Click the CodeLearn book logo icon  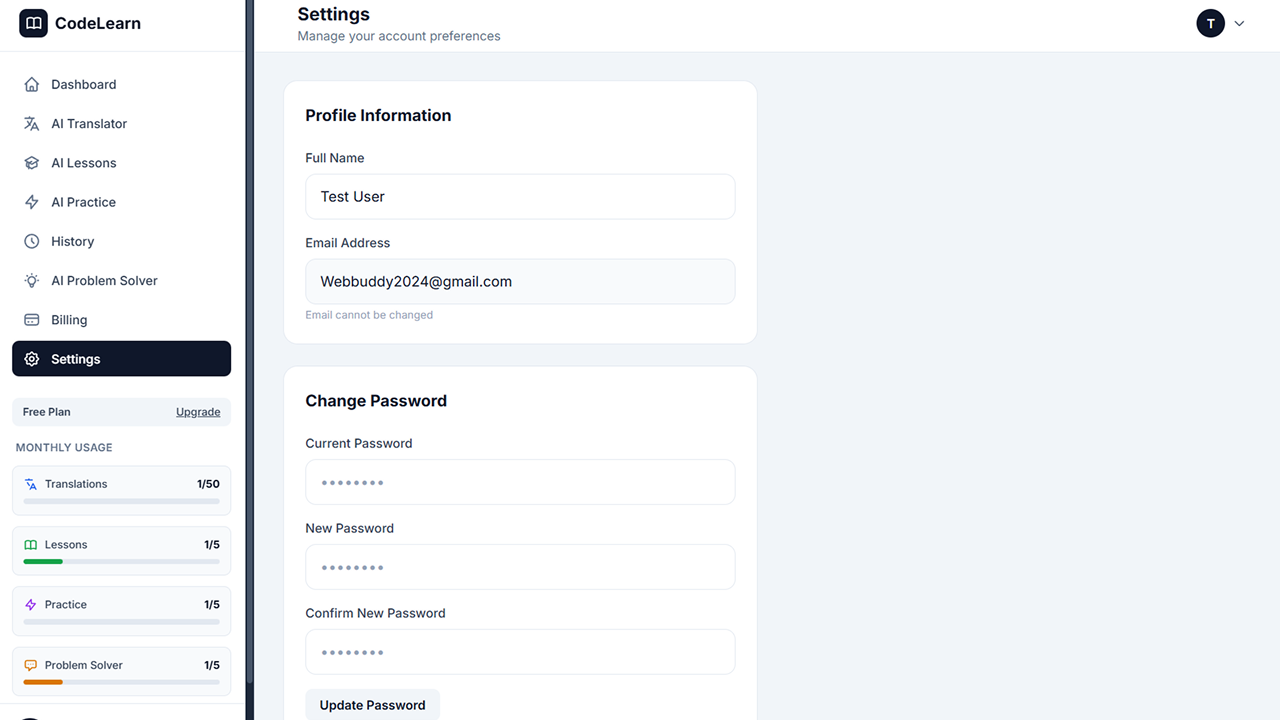coord(33,23)
